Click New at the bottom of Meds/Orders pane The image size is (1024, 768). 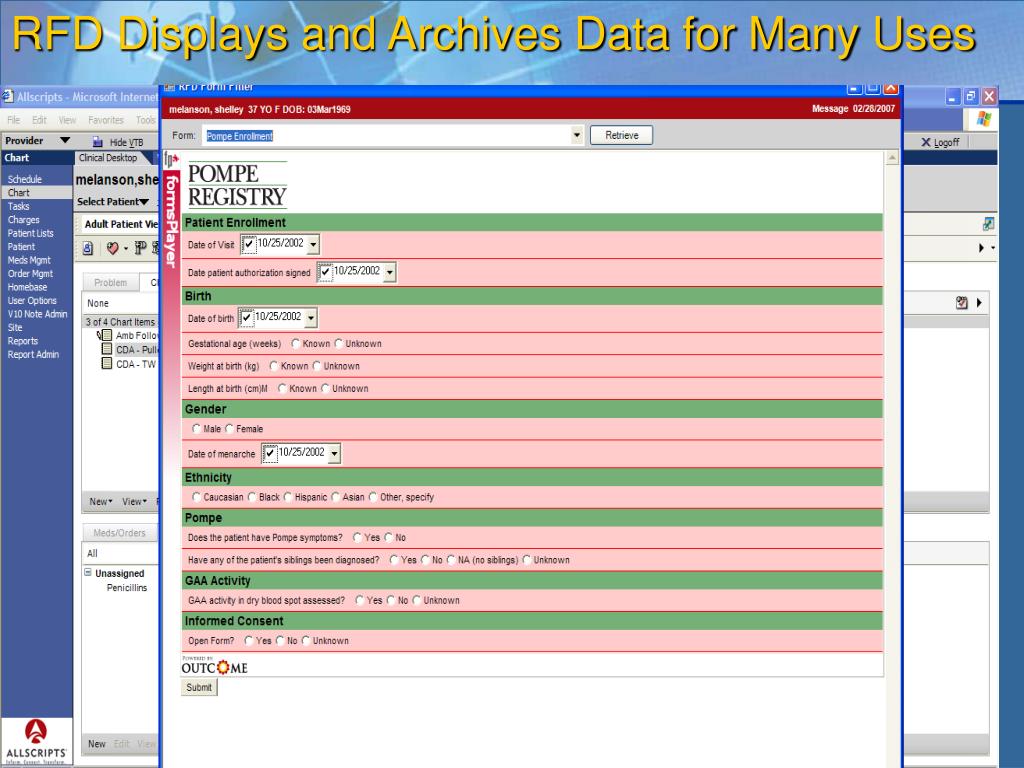click(x=97, y=744)
